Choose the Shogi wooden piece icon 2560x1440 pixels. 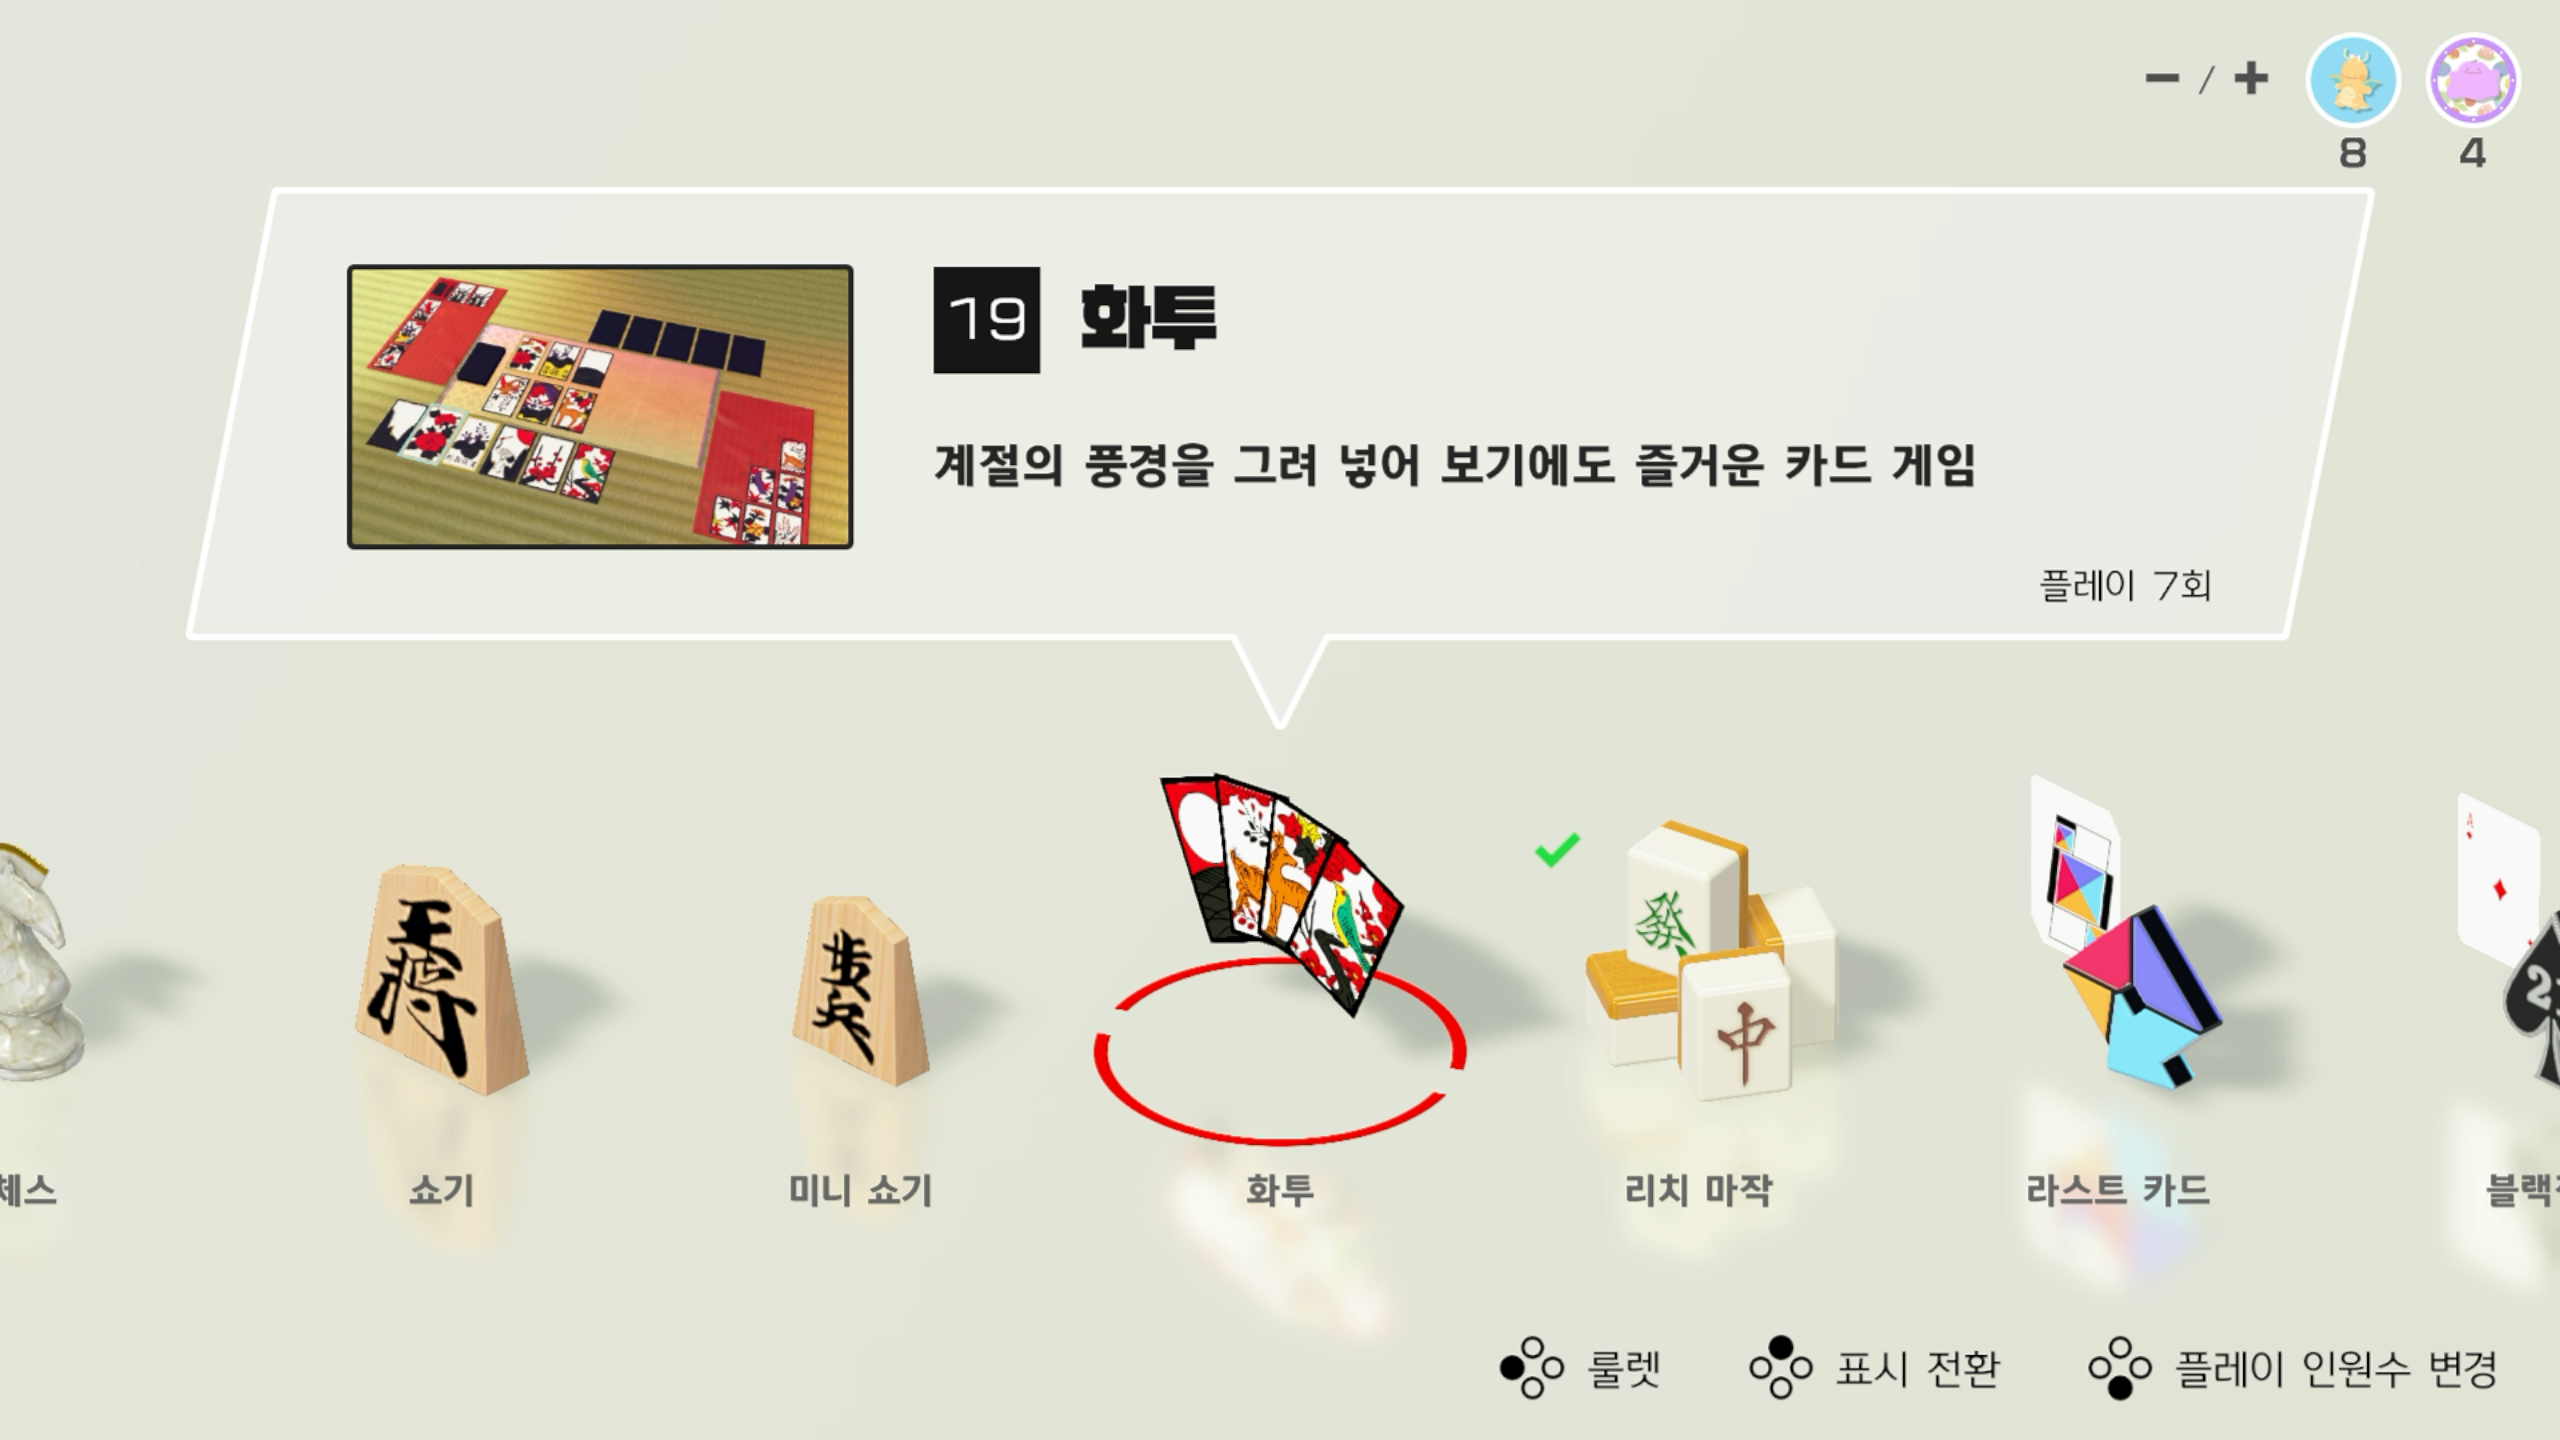click(x=441, y=979)
